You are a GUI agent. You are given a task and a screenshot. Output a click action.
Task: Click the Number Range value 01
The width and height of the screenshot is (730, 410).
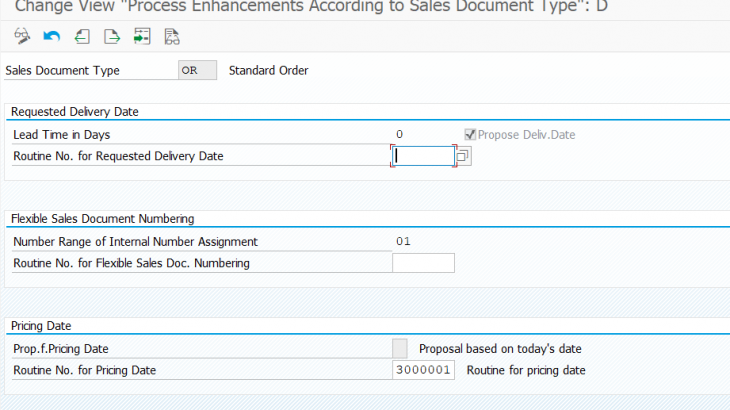403,241
